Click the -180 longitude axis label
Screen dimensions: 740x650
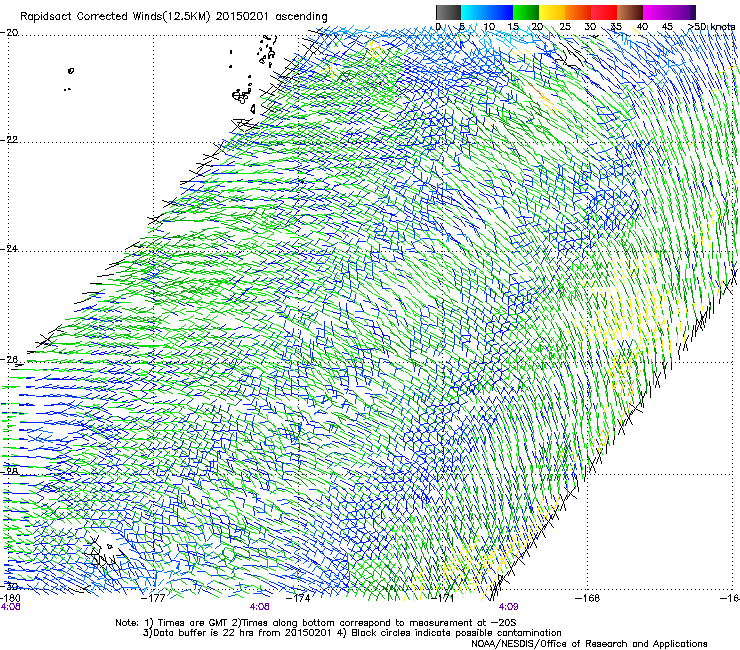click(x=10, y=598)
